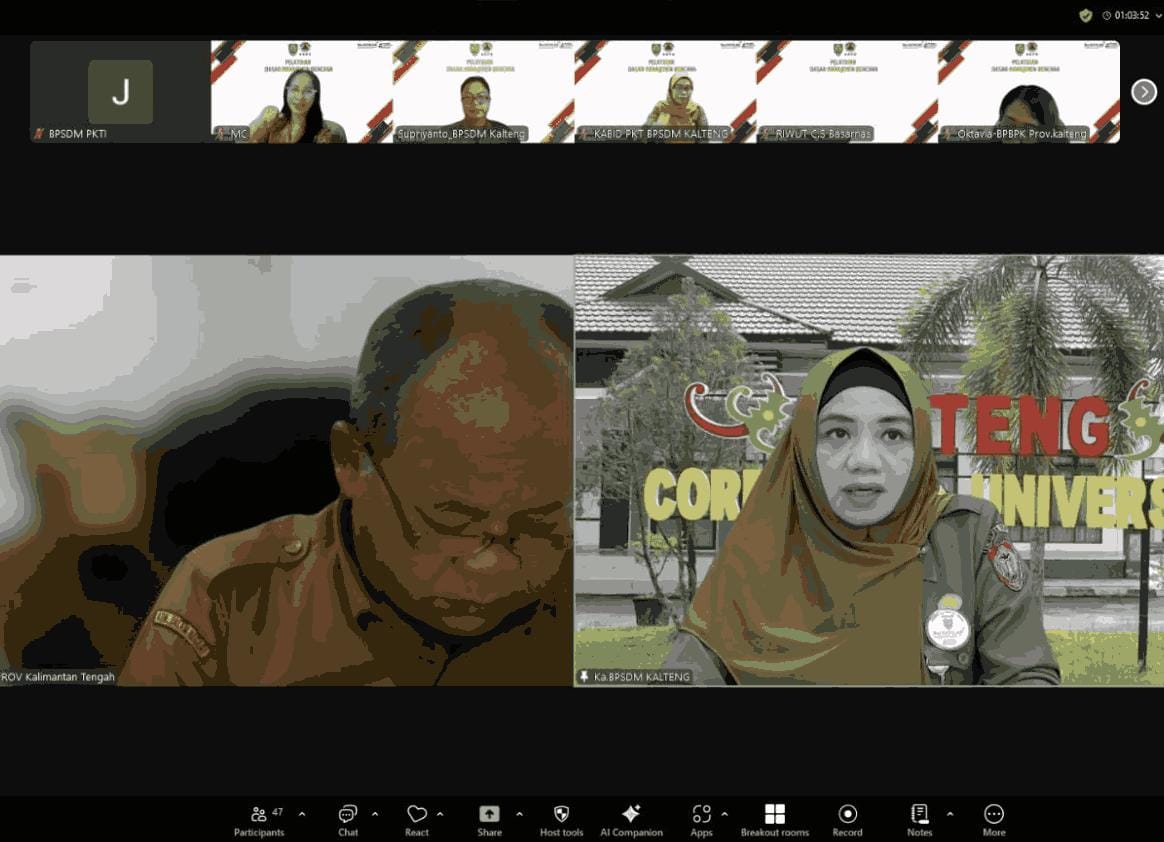Toggle mute on the MC participant tile
This screenshot has height=842, width=1164.
[222, 131]
